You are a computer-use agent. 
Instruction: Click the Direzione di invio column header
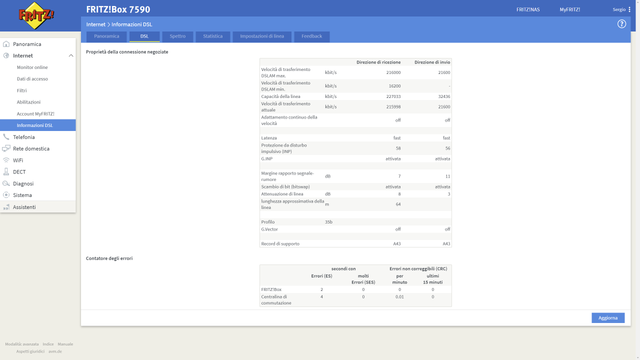tap(432, 62)
